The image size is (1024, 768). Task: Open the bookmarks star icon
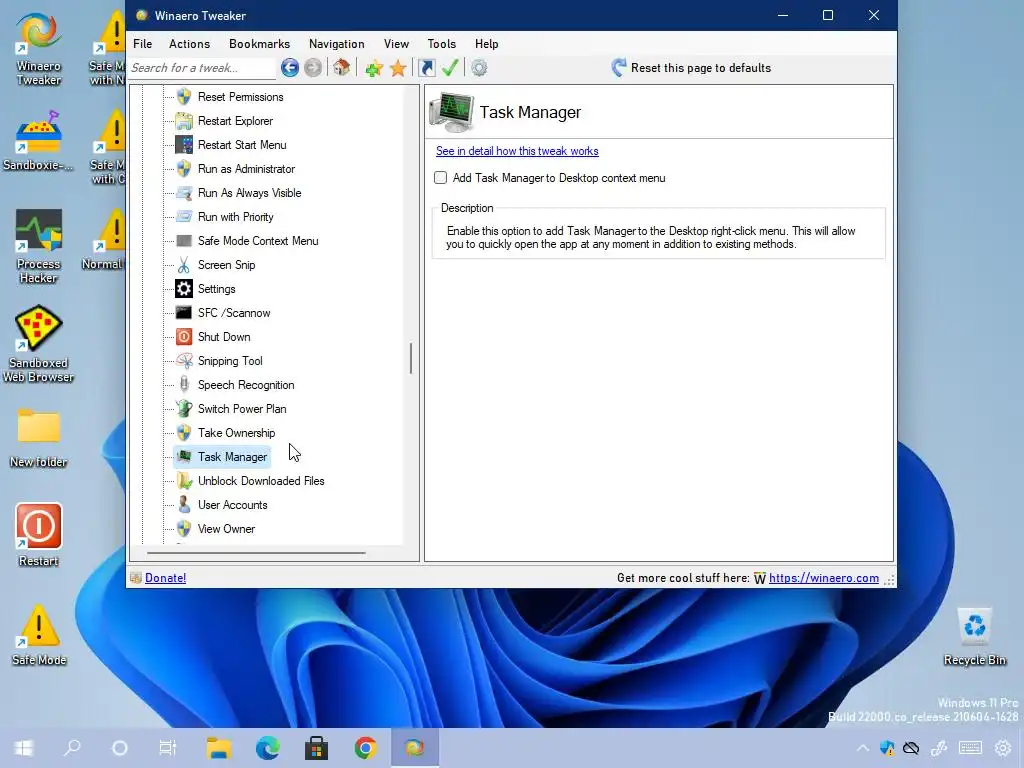tap(398, 68)
